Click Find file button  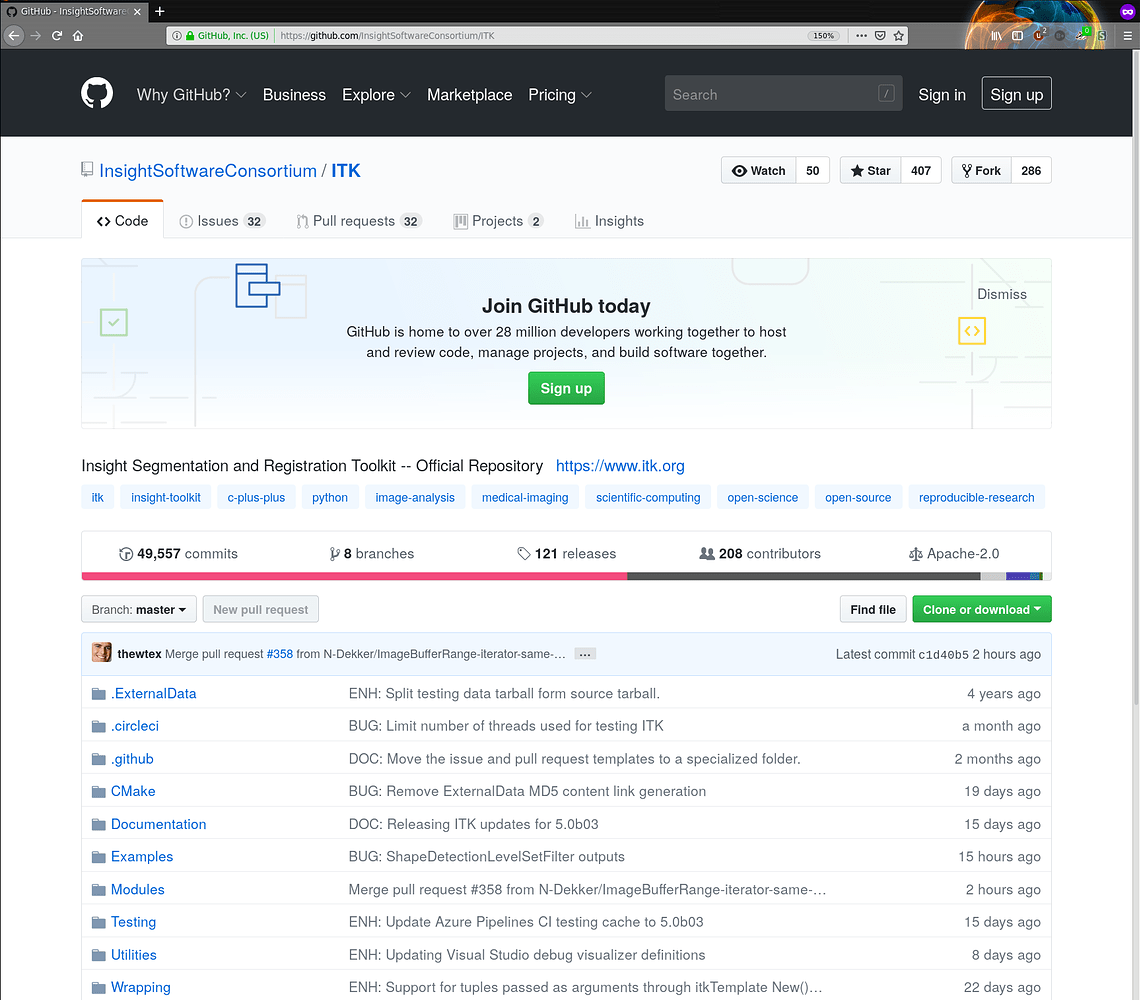872,609
